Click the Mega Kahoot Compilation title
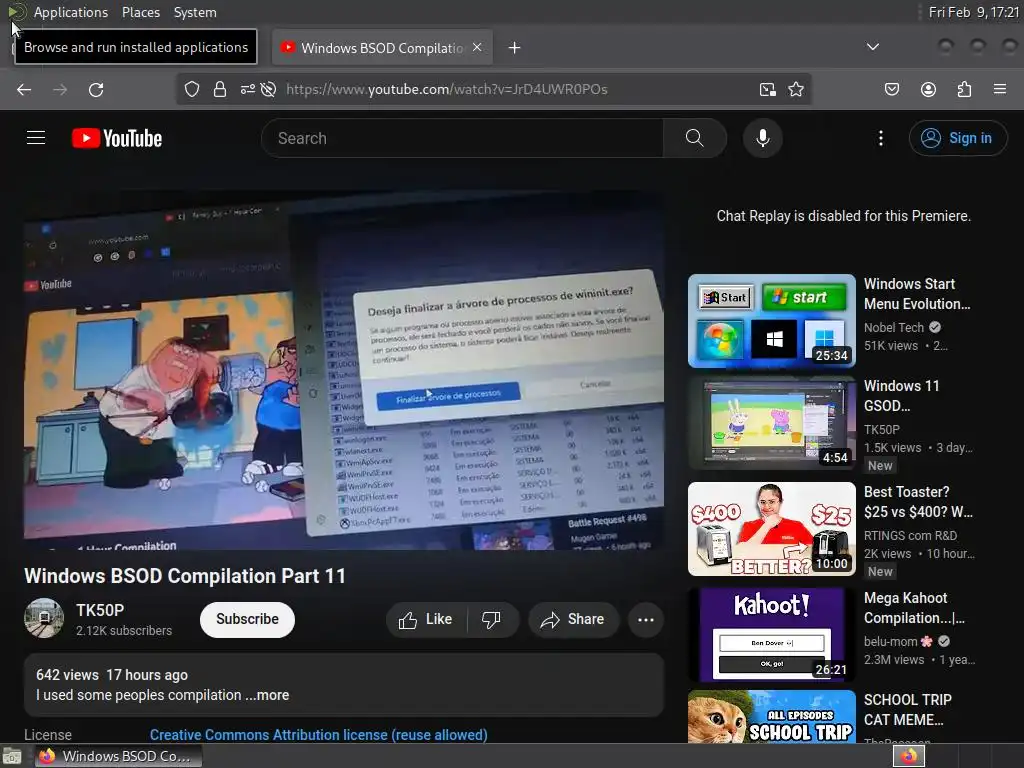 (914, 608)
